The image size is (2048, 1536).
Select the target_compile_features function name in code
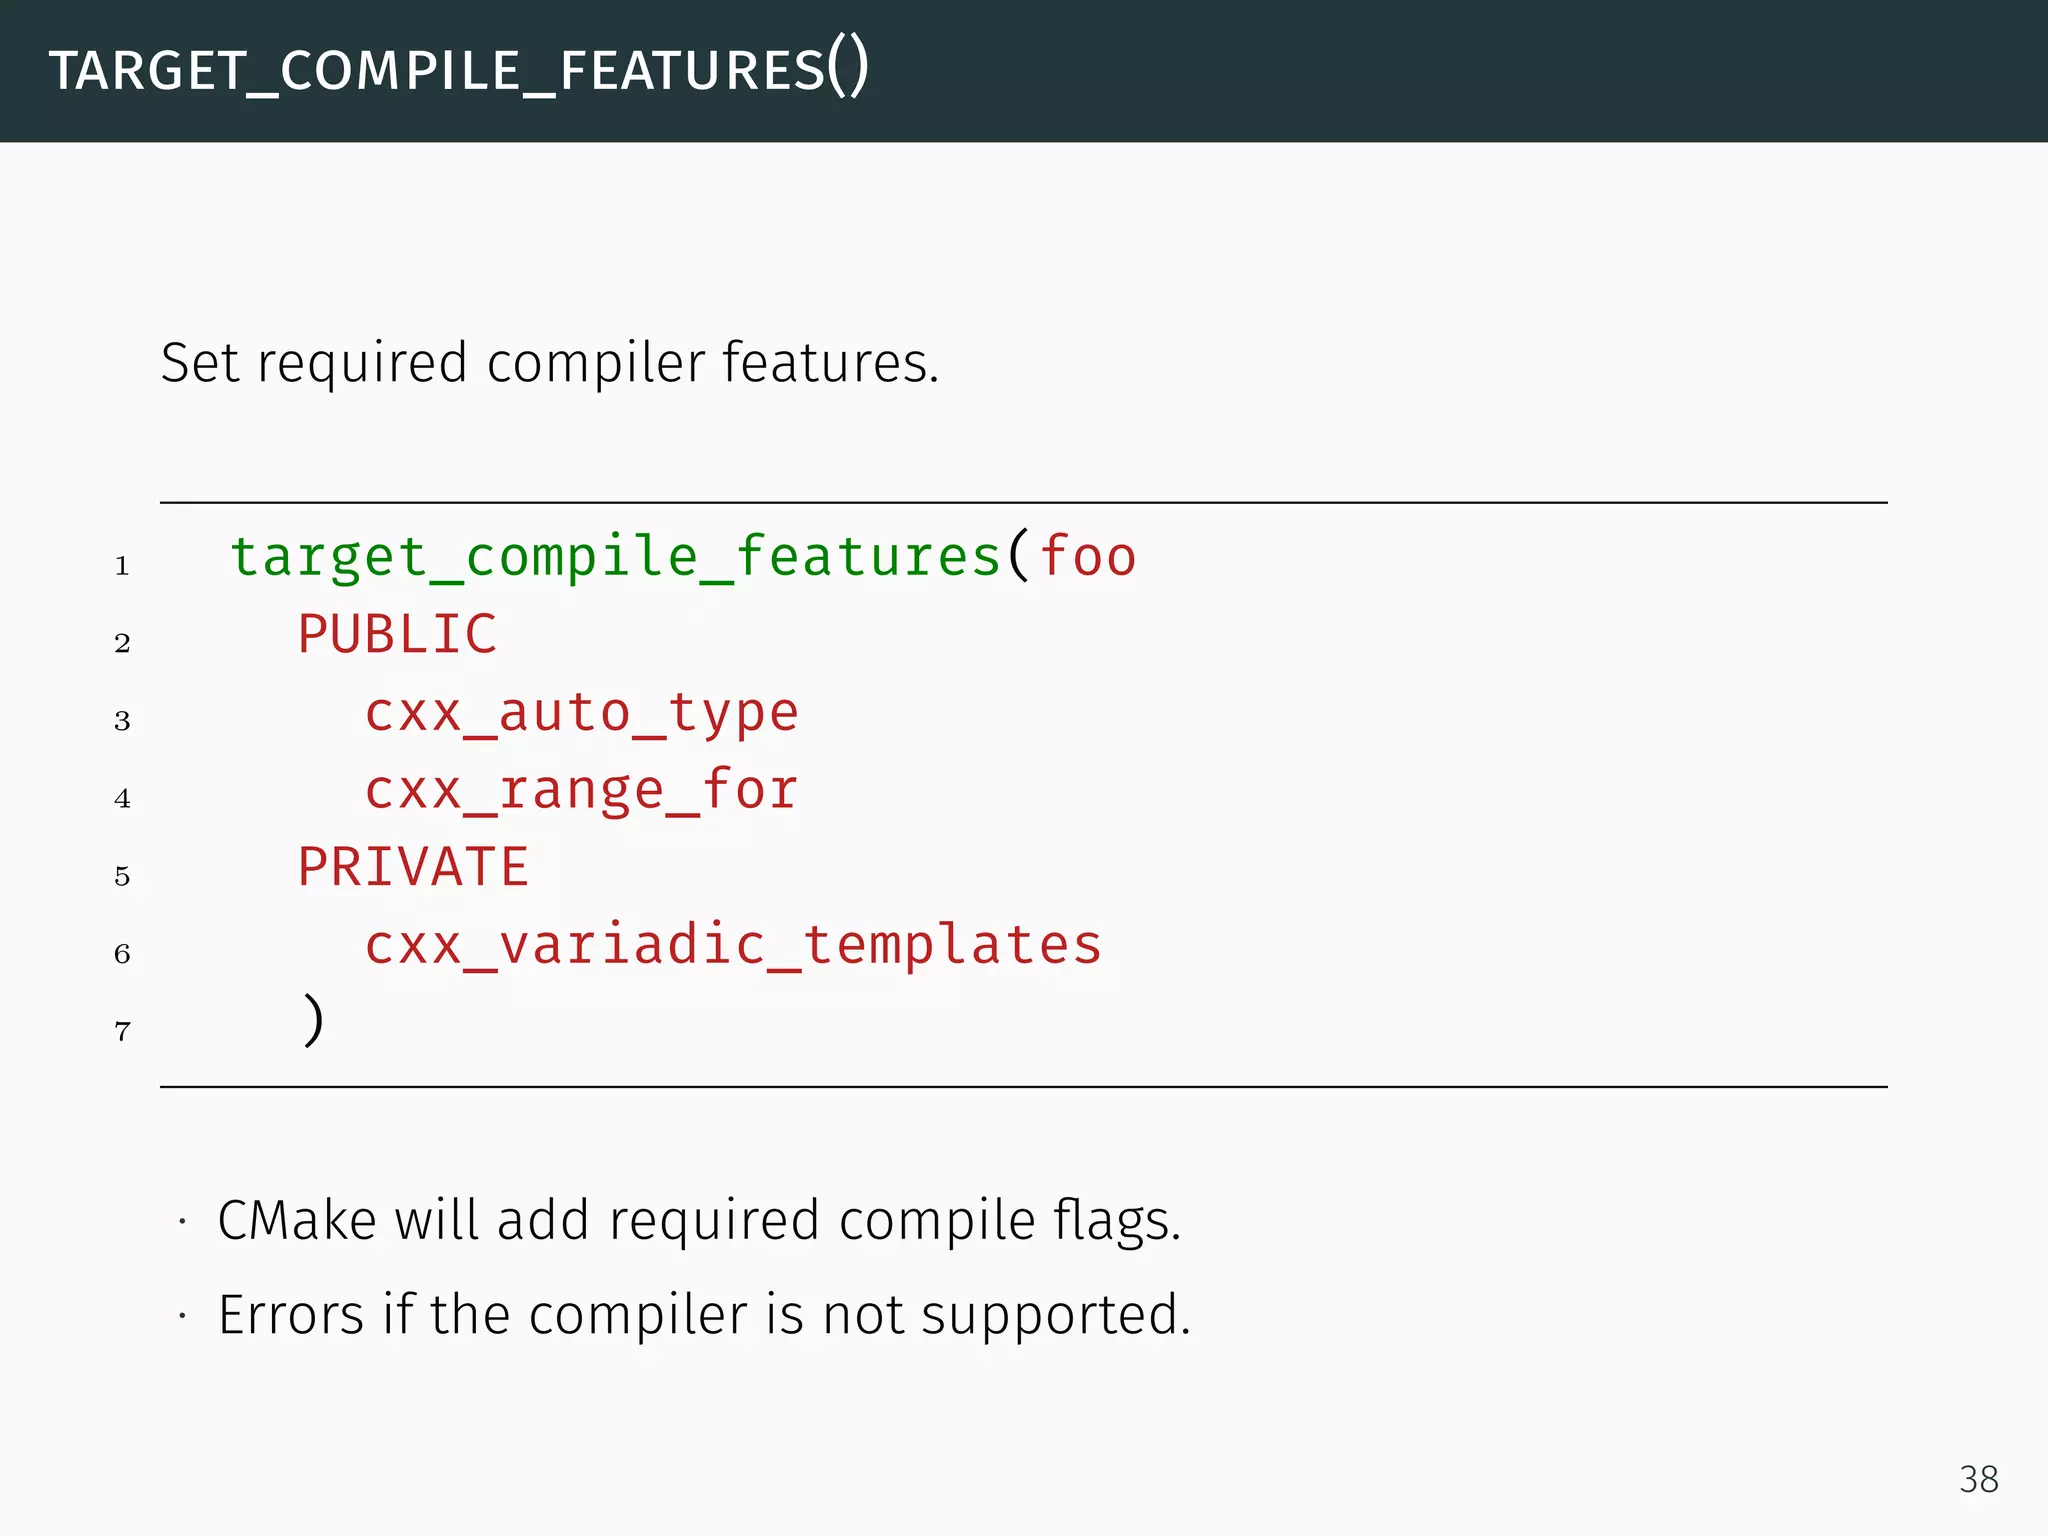[x=615, y=556]
